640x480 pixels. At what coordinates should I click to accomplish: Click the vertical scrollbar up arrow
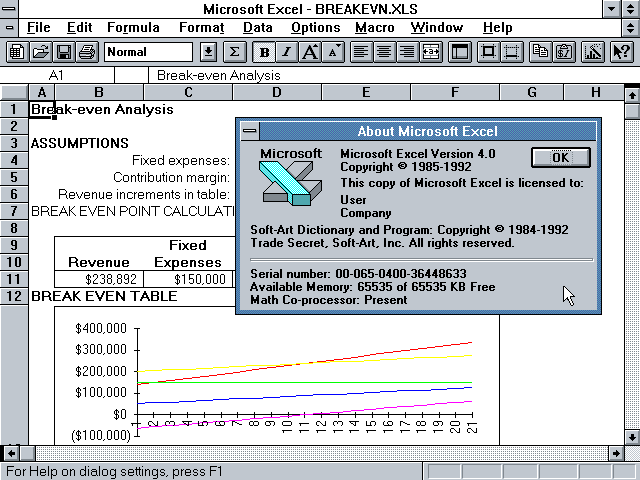(x=632, y=96)
